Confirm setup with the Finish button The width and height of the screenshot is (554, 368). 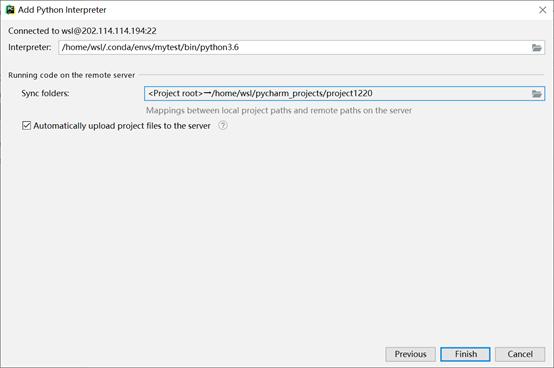point(465,354)
